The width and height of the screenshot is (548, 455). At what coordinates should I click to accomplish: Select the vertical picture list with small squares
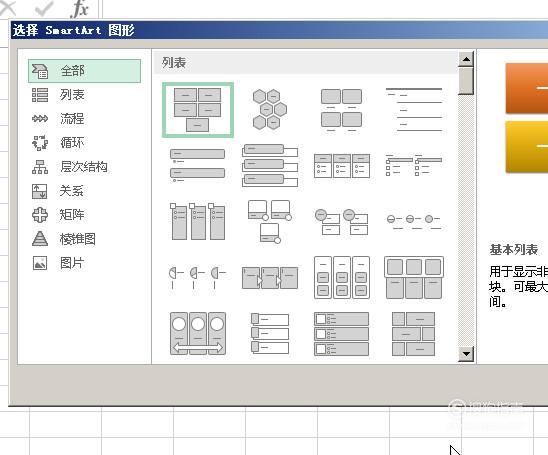click(270, 333)
